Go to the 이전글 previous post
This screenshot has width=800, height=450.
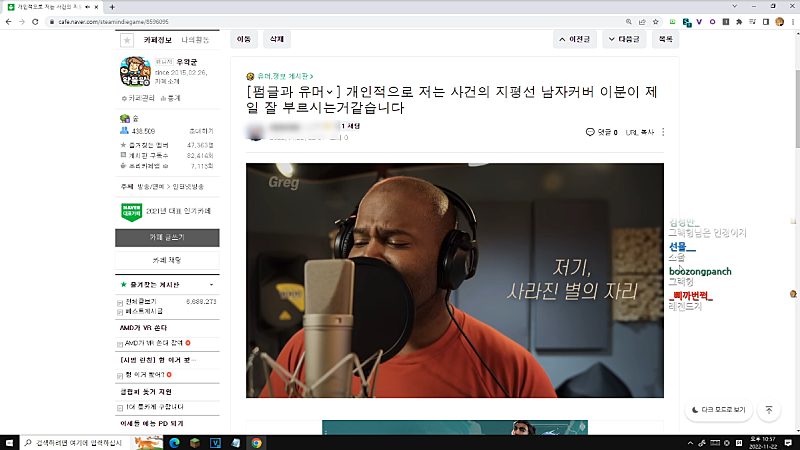pyautogui.click(x=582, y=39)
